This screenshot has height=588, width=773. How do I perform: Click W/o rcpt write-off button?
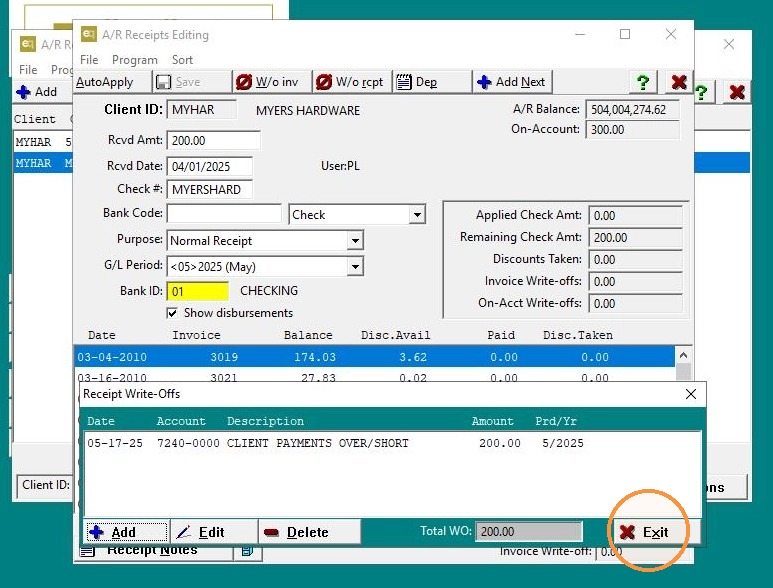point(353,82)
